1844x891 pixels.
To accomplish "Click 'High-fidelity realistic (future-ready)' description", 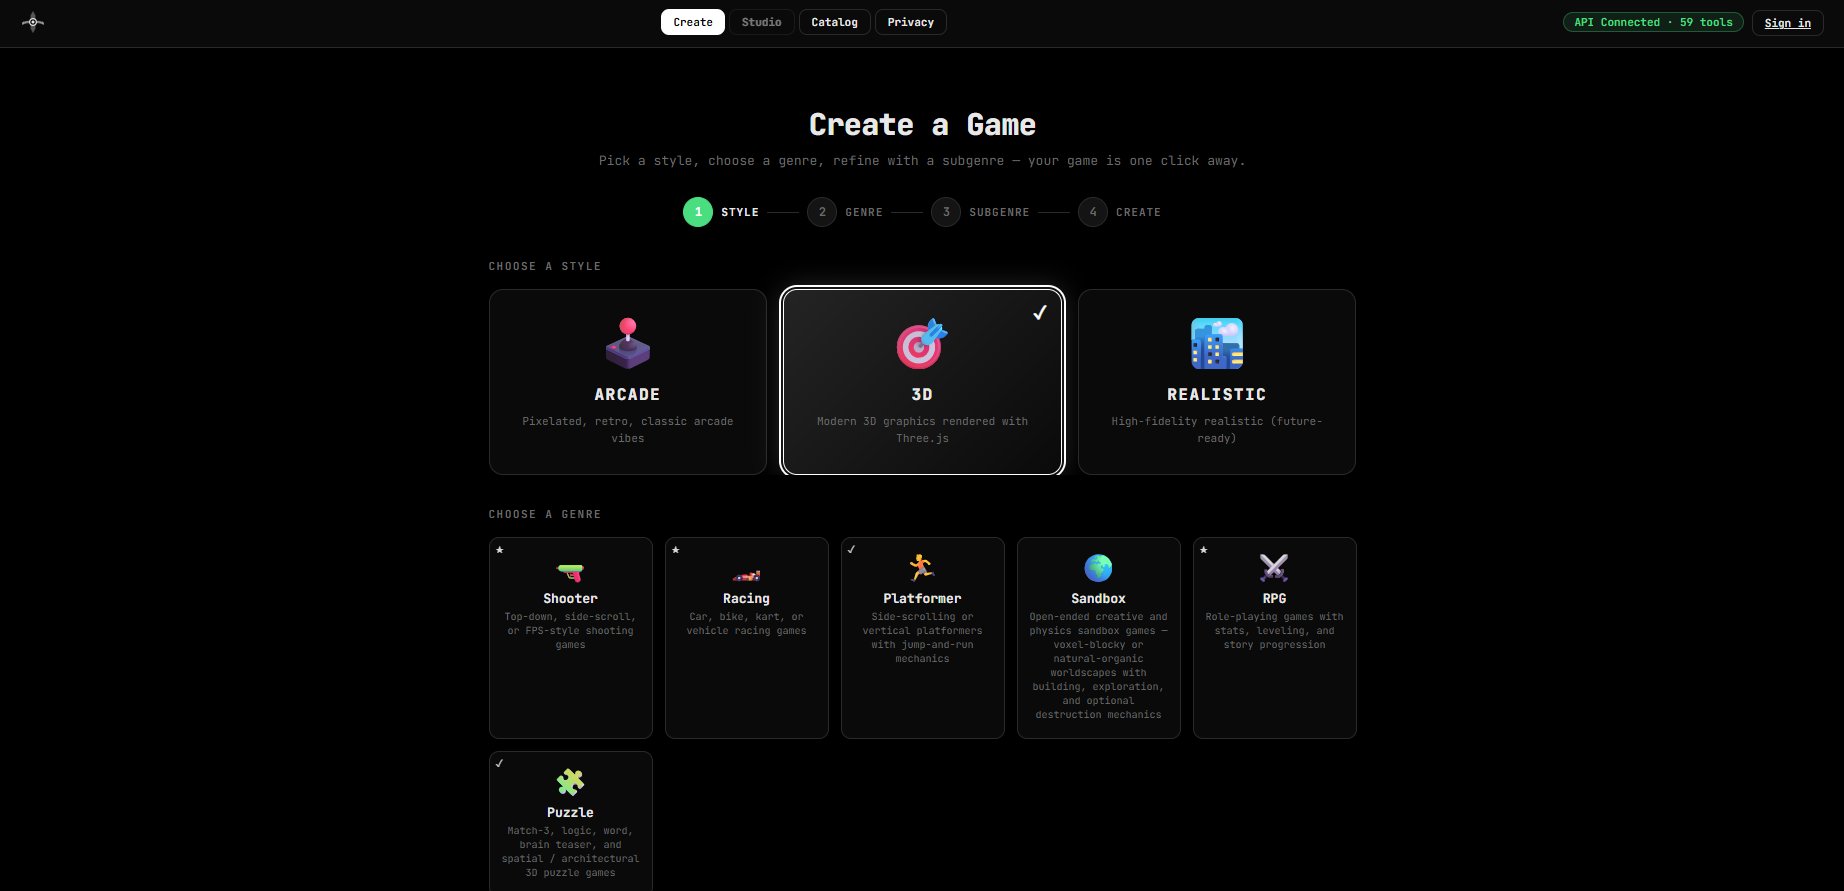I will coord(1217,430).
